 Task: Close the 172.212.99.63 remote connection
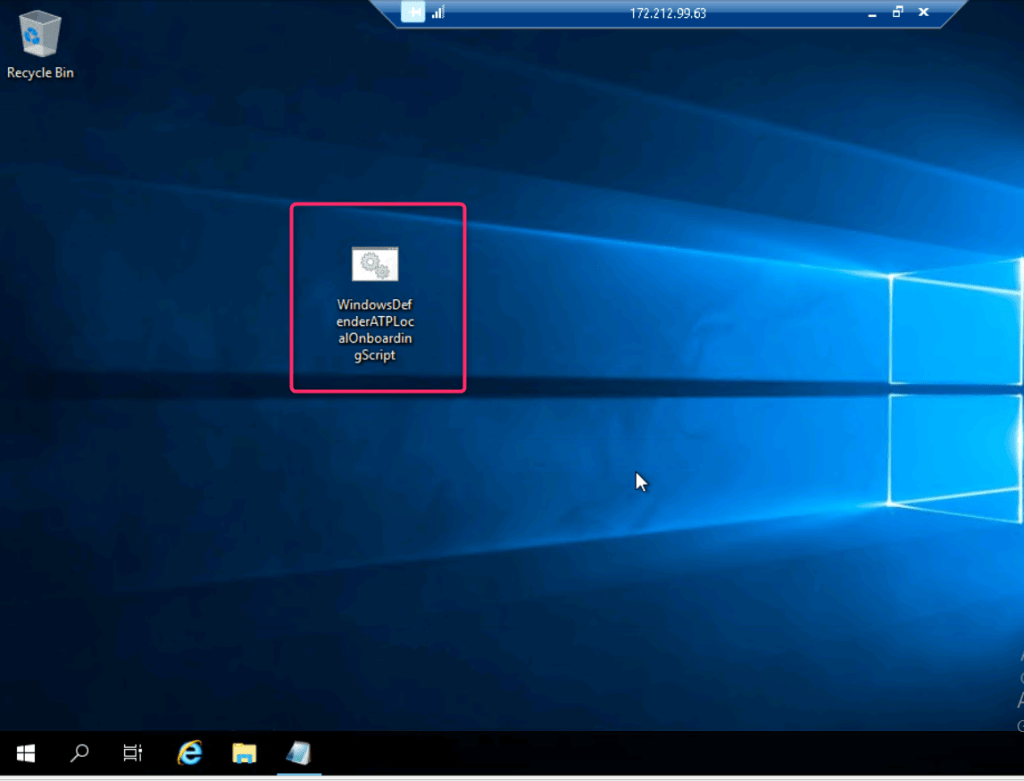[x=923, y=12]
